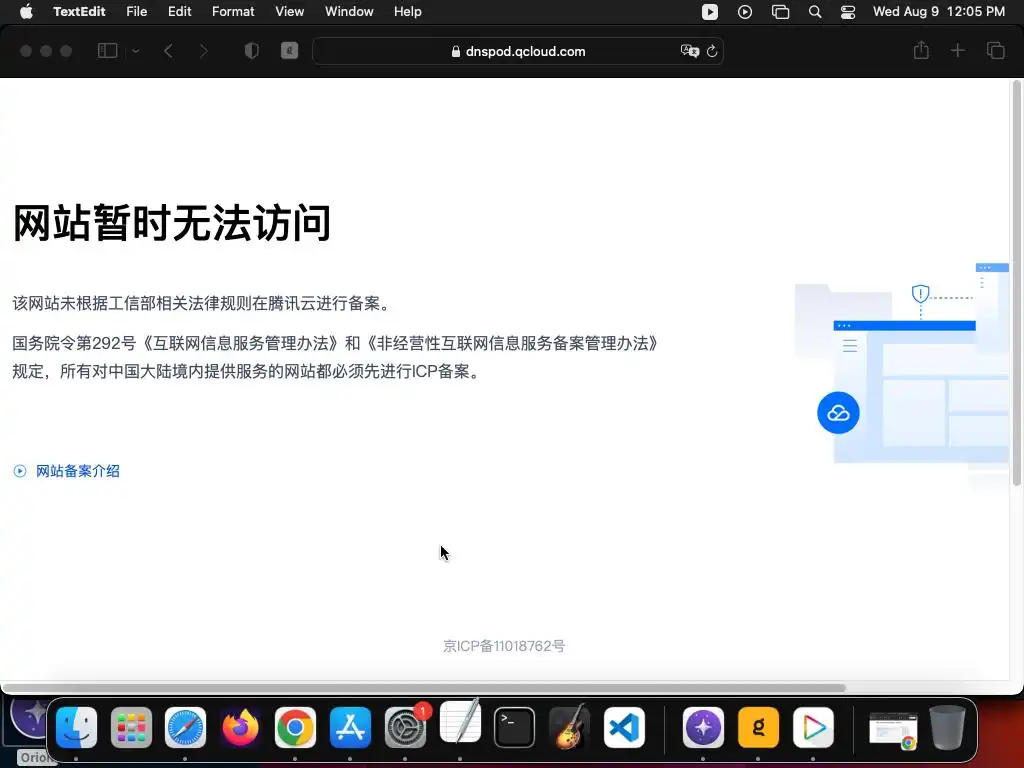Show the tab overview
Screen dimensions: 1024x768
click(995, 50)
